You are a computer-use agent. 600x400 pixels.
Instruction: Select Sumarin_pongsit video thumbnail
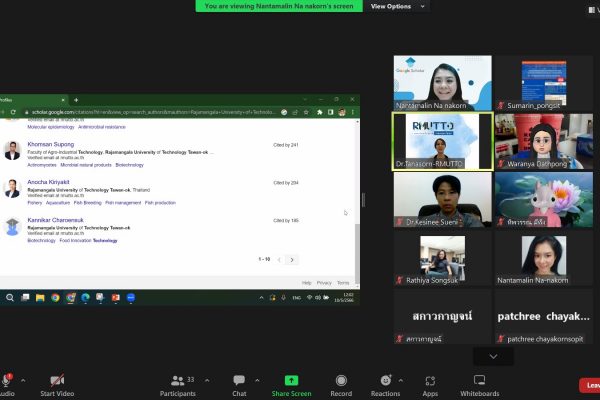544,83
